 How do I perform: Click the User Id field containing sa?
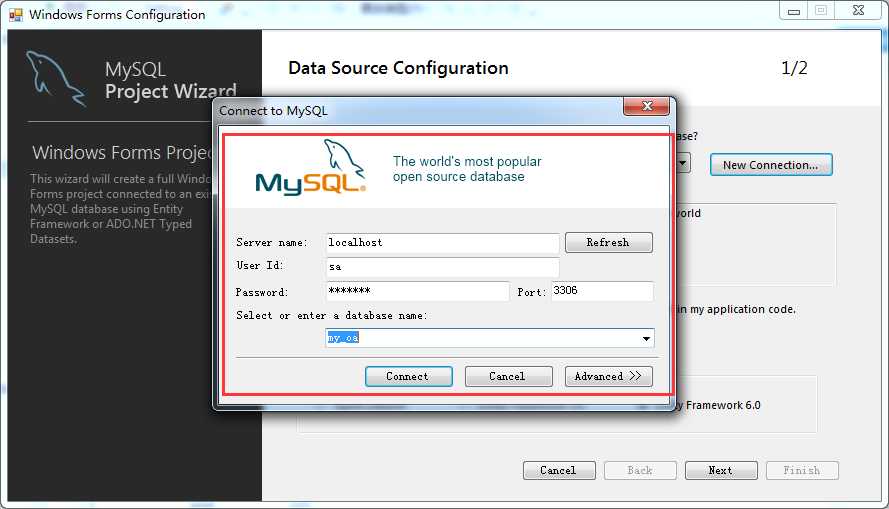[442, 267]
